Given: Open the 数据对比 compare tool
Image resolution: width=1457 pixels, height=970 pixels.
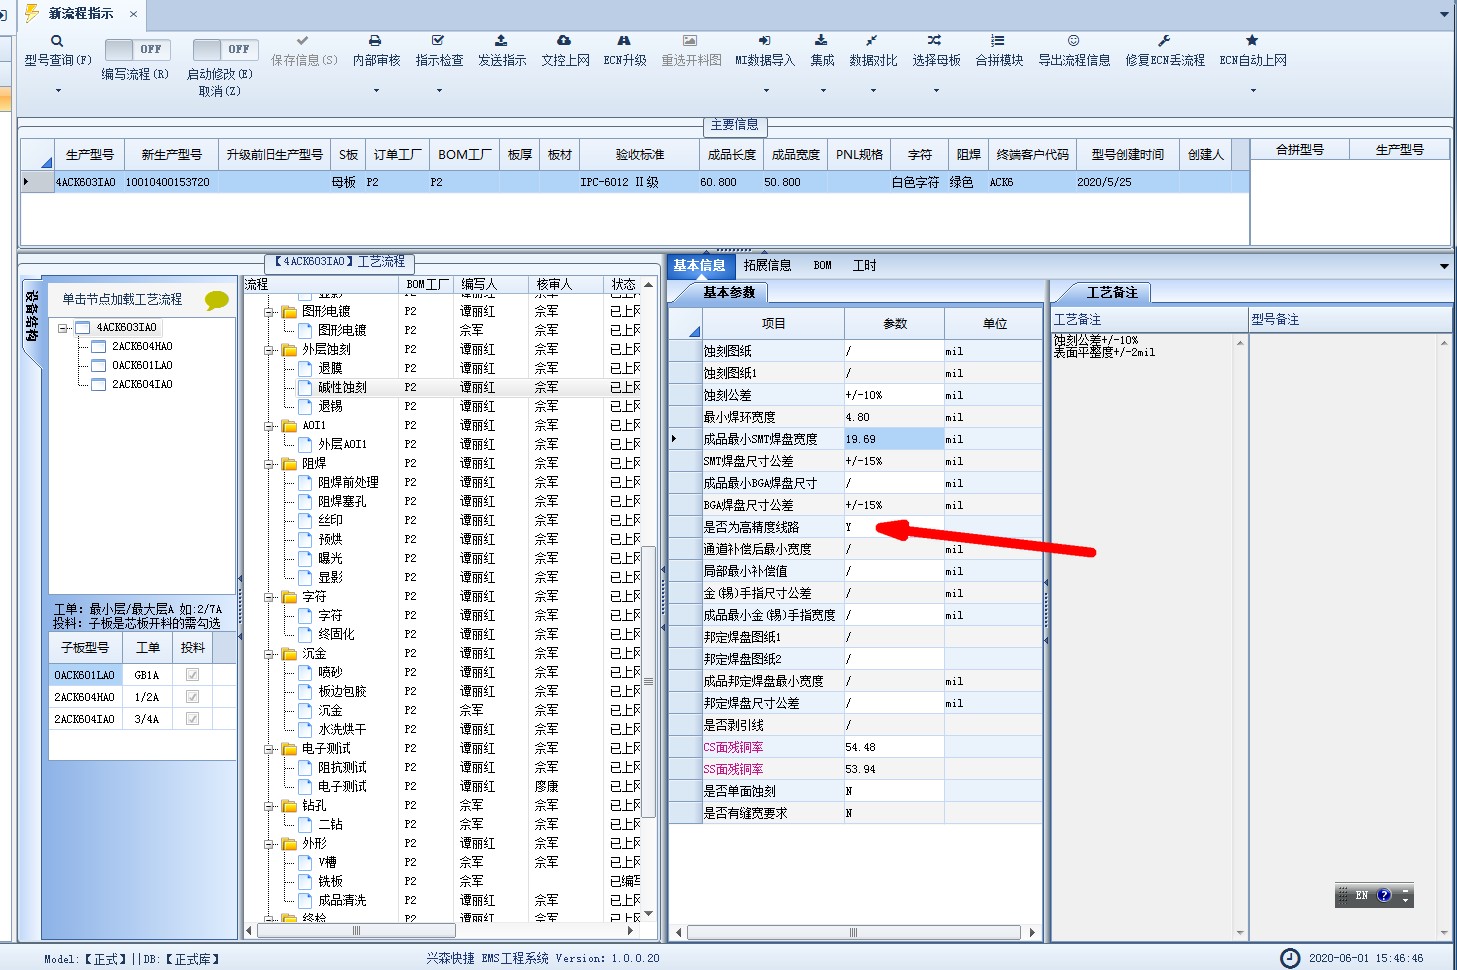Looking at the screenshot, I should tap(873, 51).
